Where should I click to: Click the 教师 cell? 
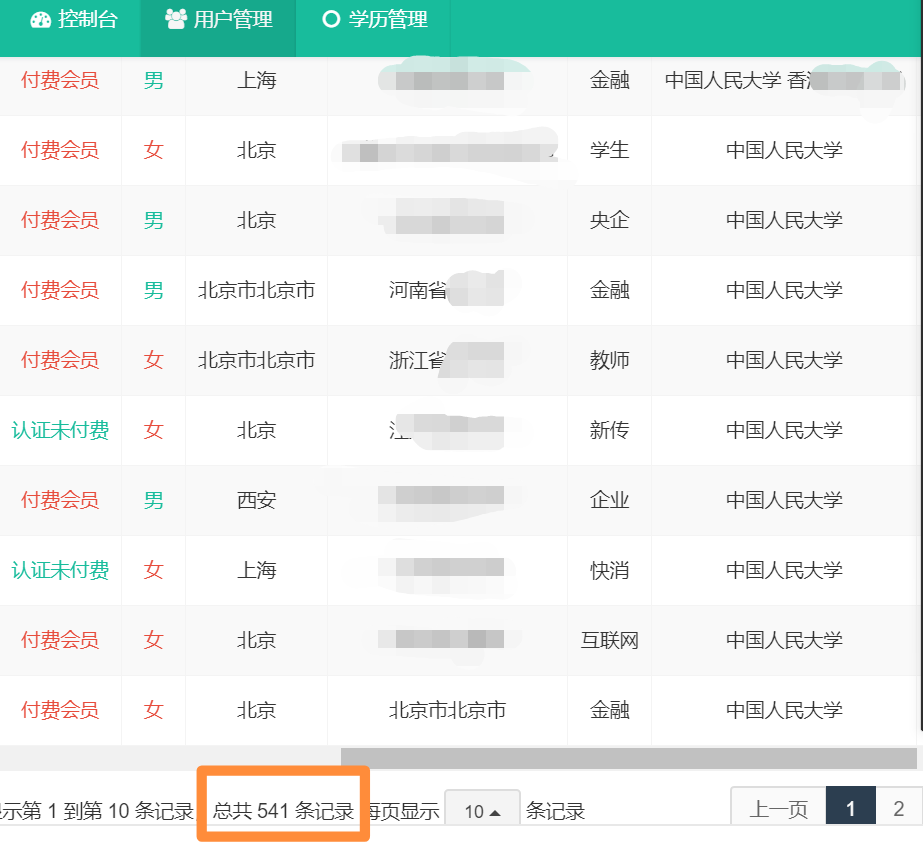pos(609,360)
